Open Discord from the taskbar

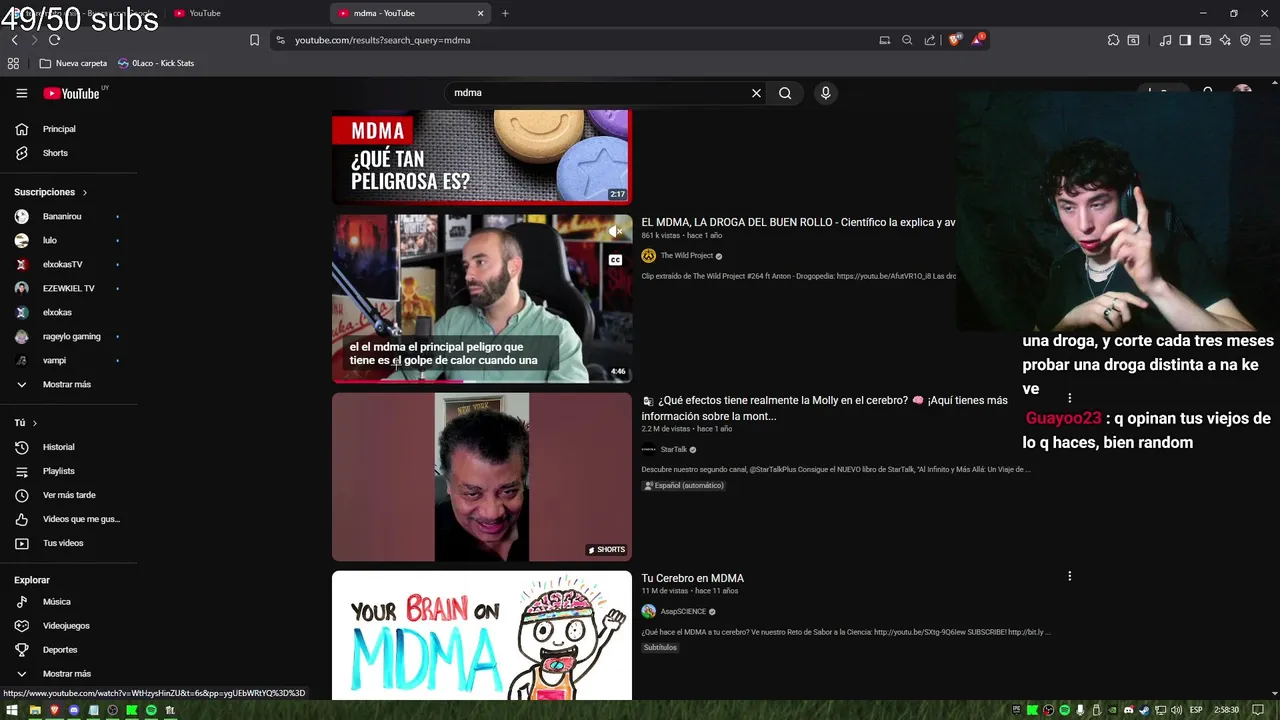tap(73, 710)
